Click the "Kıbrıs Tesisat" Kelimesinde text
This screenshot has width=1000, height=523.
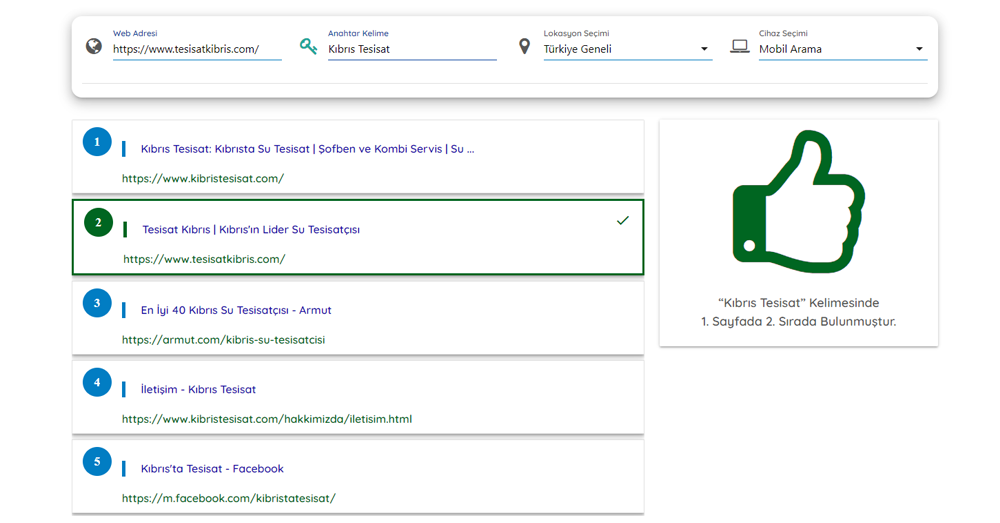798,303
